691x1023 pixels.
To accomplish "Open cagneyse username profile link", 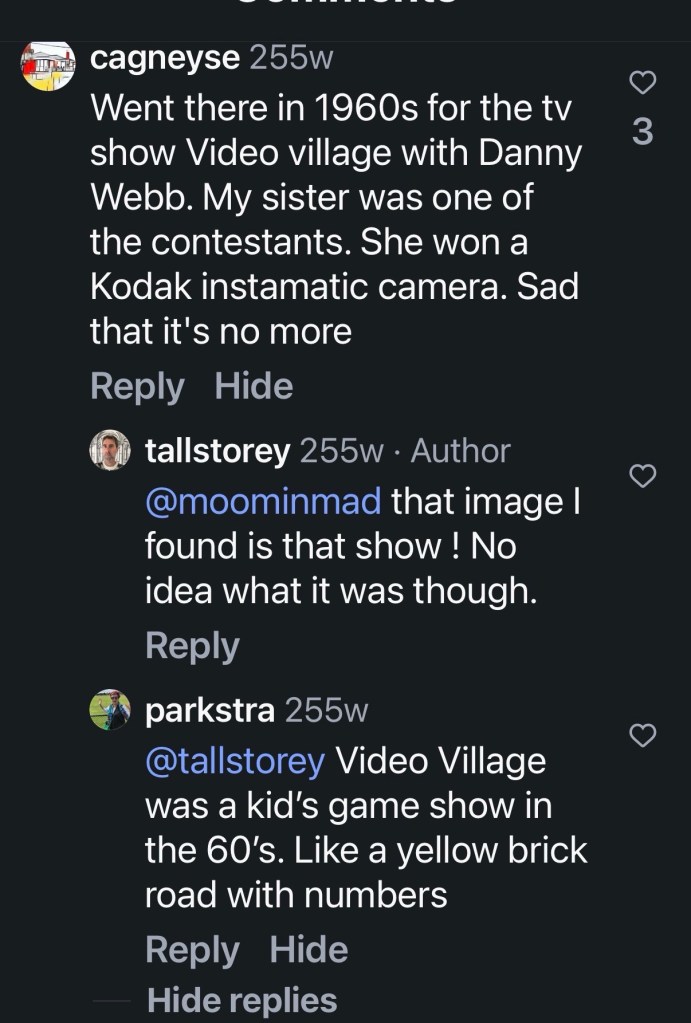I will point(165,58).
